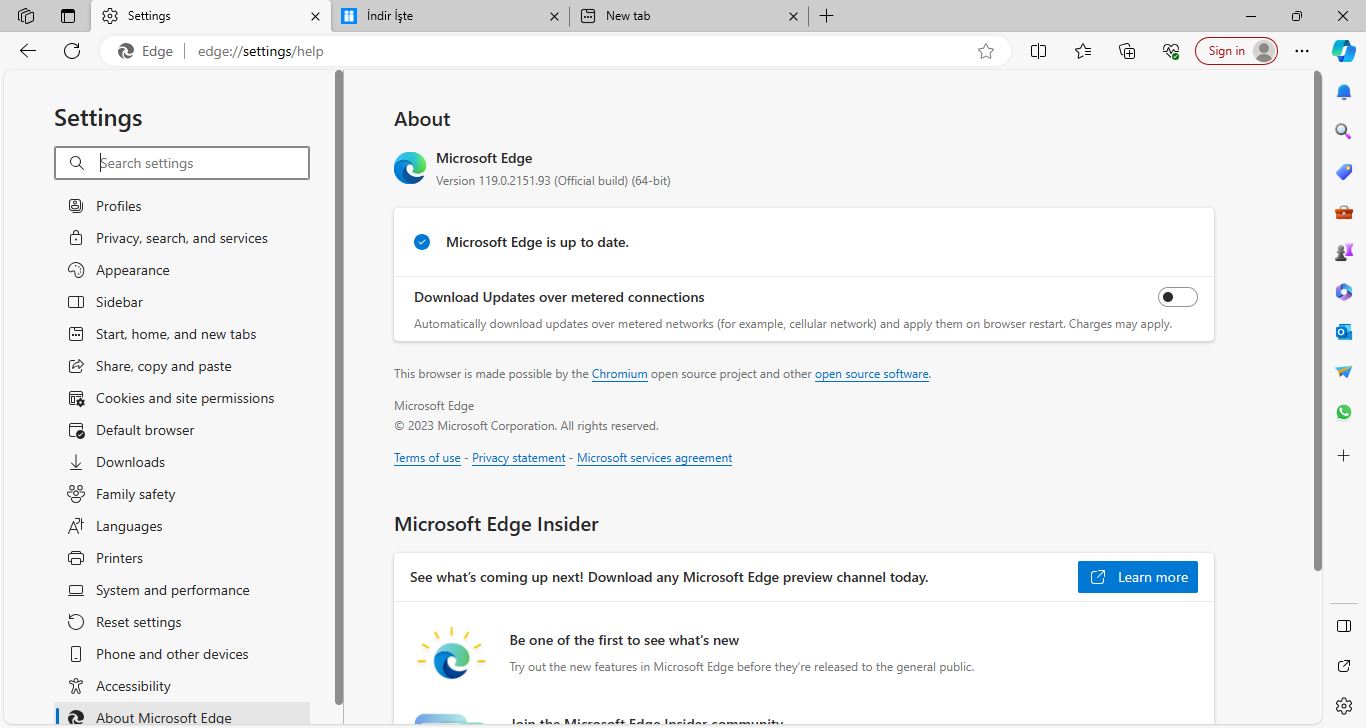Open Outlook icon in sidebar
1366x728 pixels.
pos(1344,332)
